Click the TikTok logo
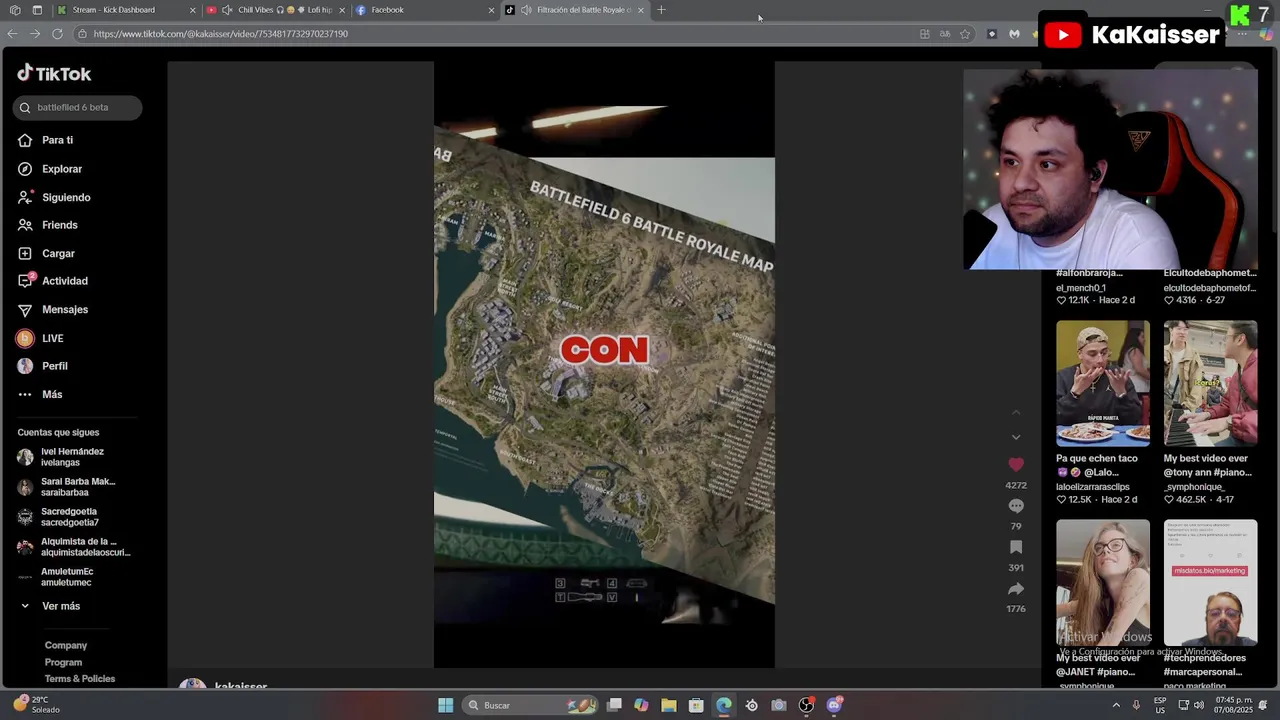Viewport: 1280px width, 720px height. 54,74
